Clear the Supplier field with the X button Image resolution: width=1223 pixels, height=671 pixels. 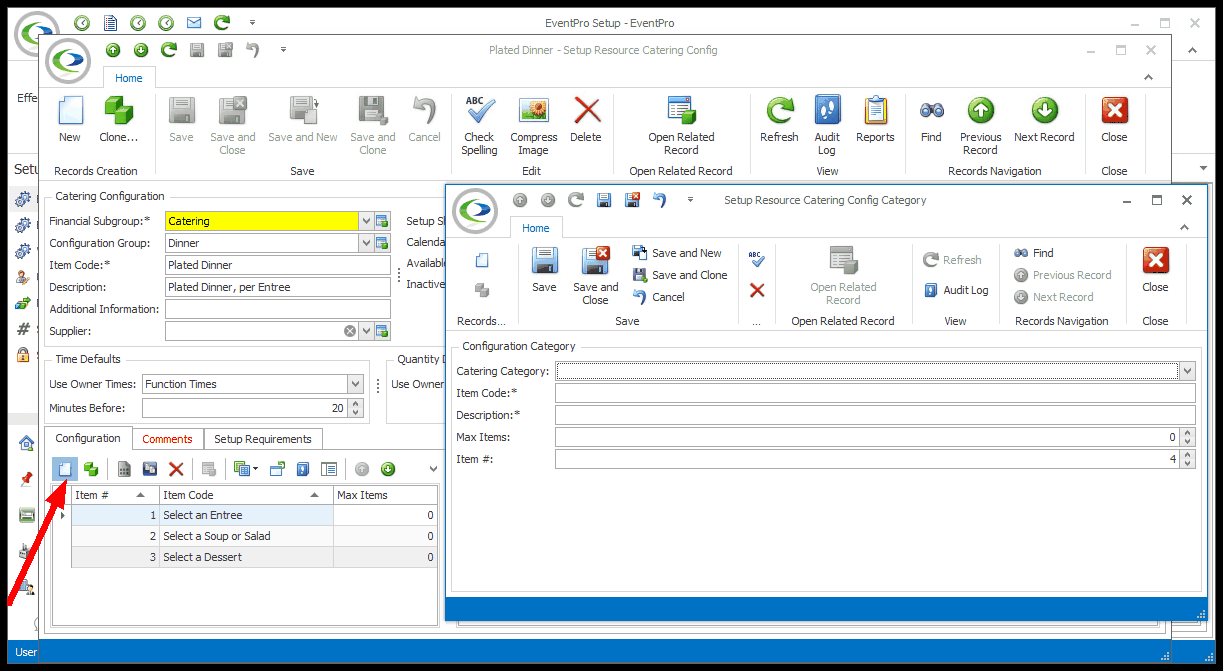point(349,331)
